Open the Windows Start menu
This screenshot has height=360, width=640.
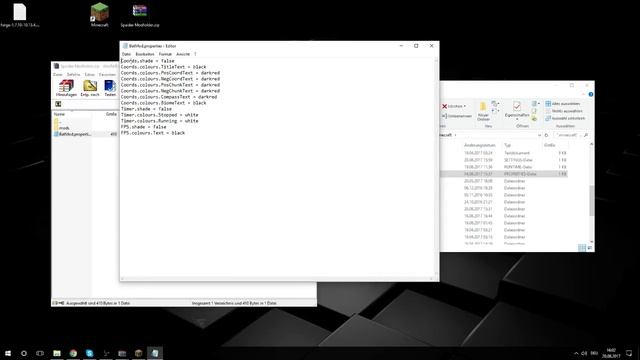click(8, 353)
